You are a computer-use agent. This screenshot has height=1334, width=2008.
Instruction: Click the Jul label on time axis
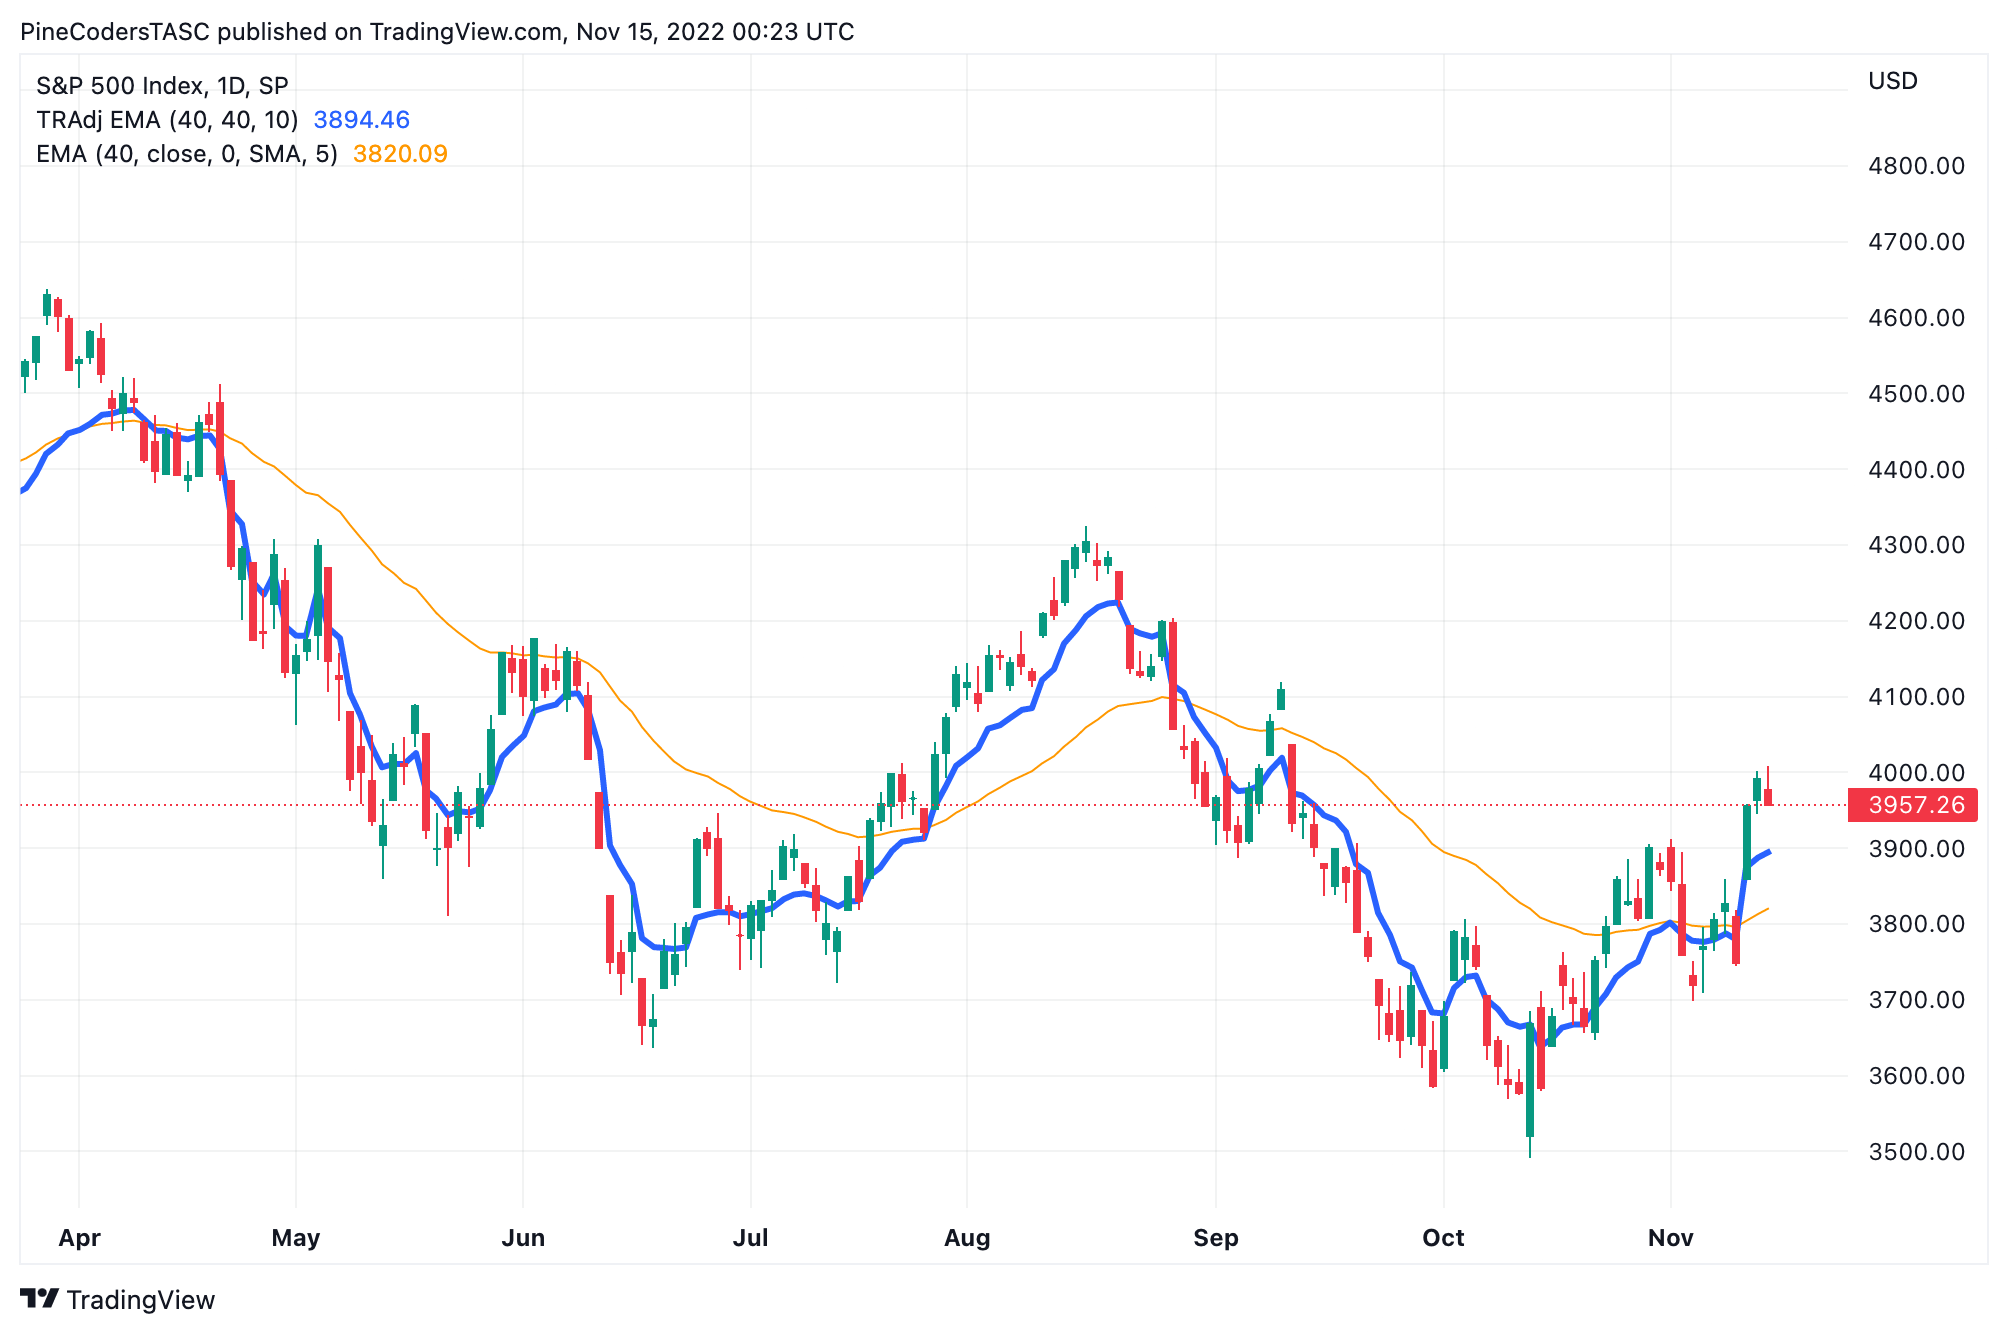pos(751,1238)
